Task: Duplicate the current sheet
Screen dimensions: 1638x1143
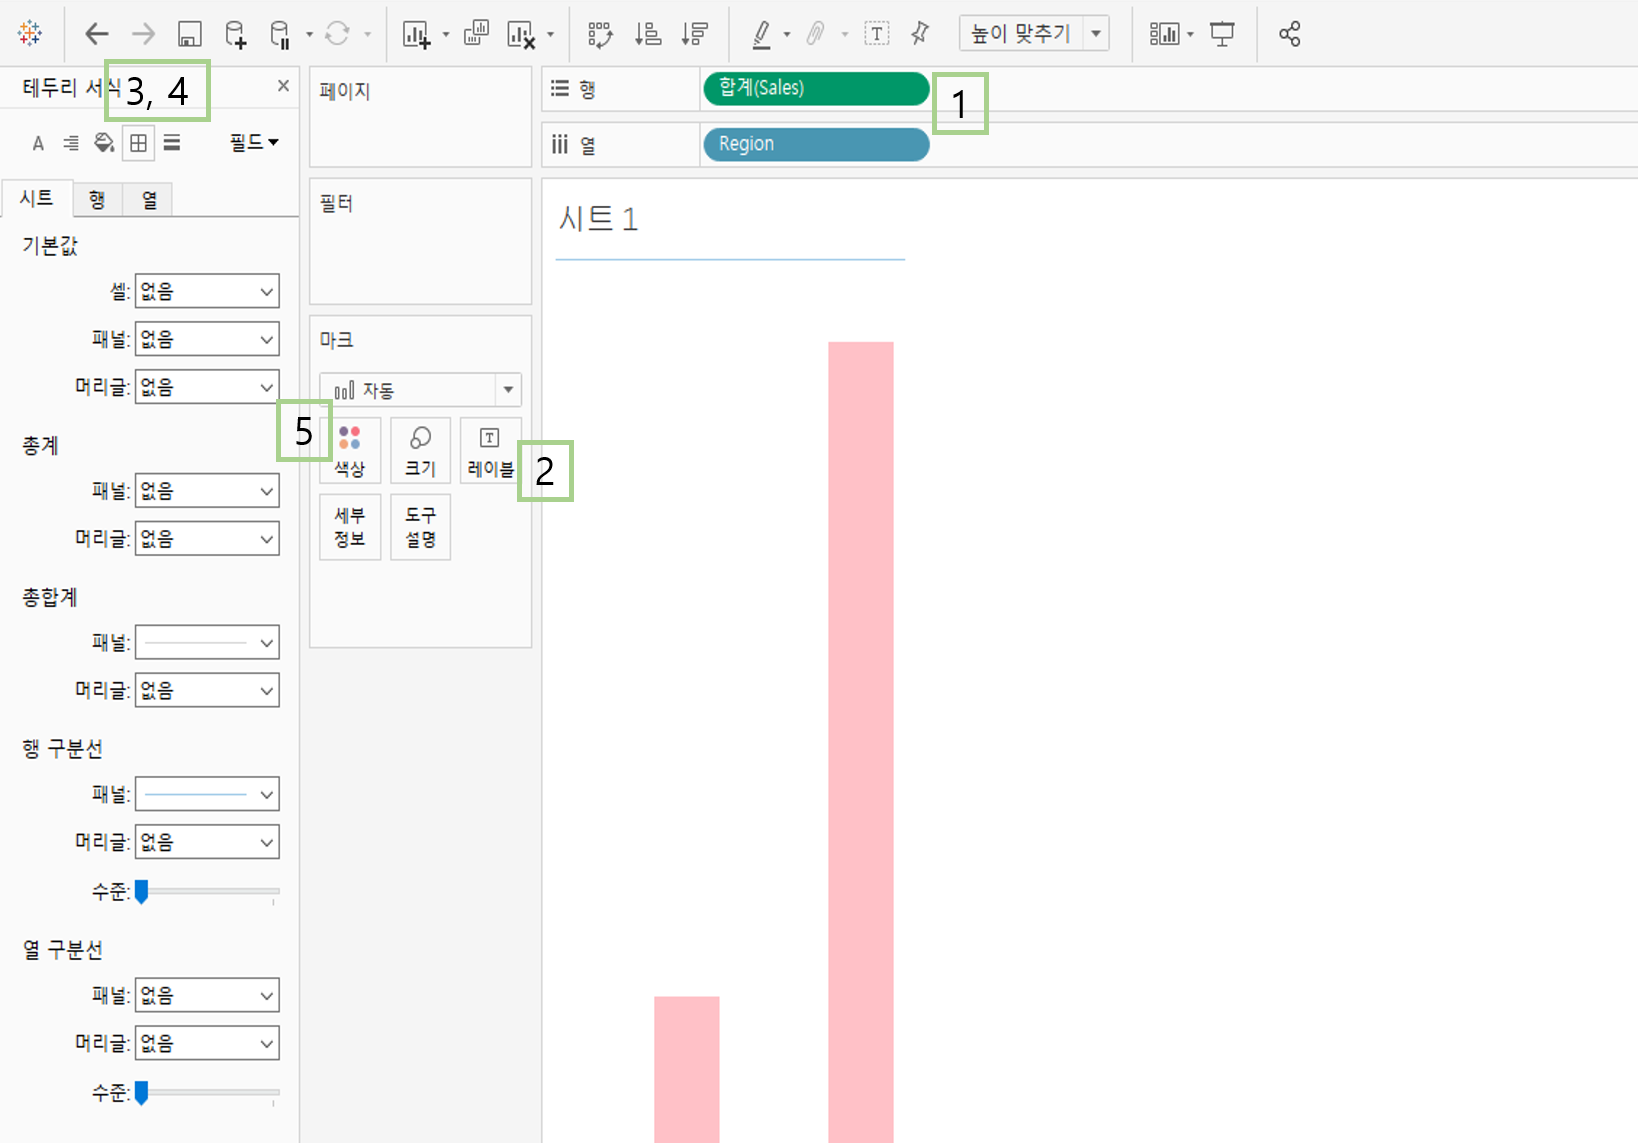Action: [x=477, y=34]
